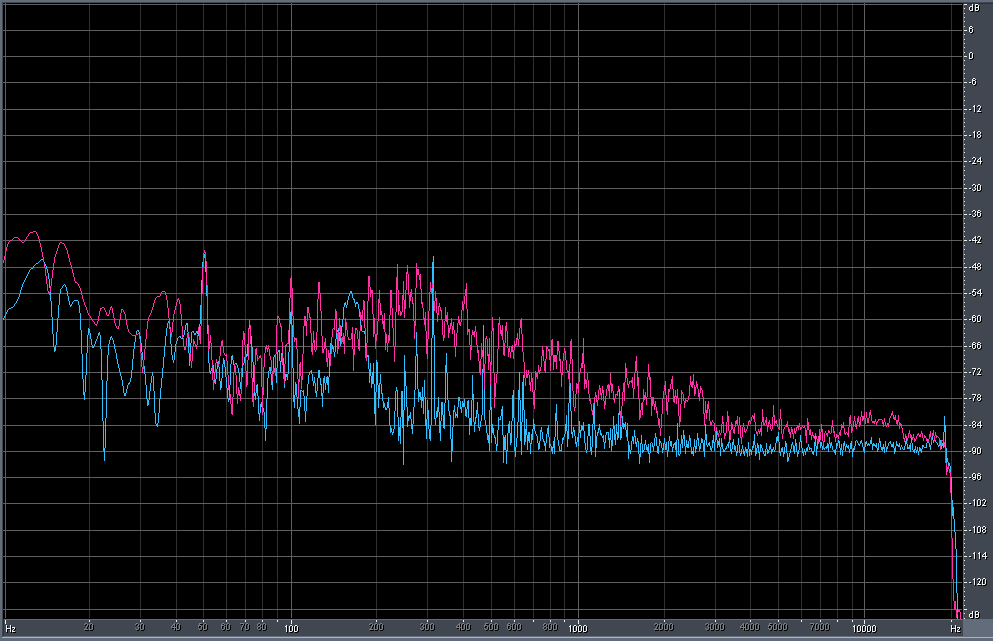Click the Hz unit label at bottom right
The image size is (993, 641).
pos(955,629)
